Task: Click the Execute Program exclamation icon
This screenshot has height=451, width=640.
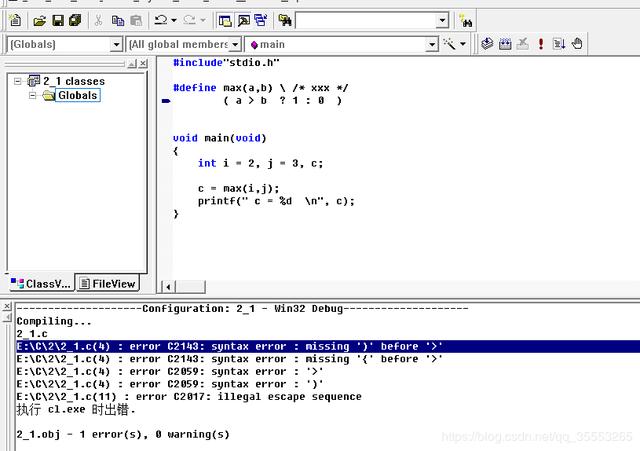Action: pyautogui.click(x=541, y=44)
